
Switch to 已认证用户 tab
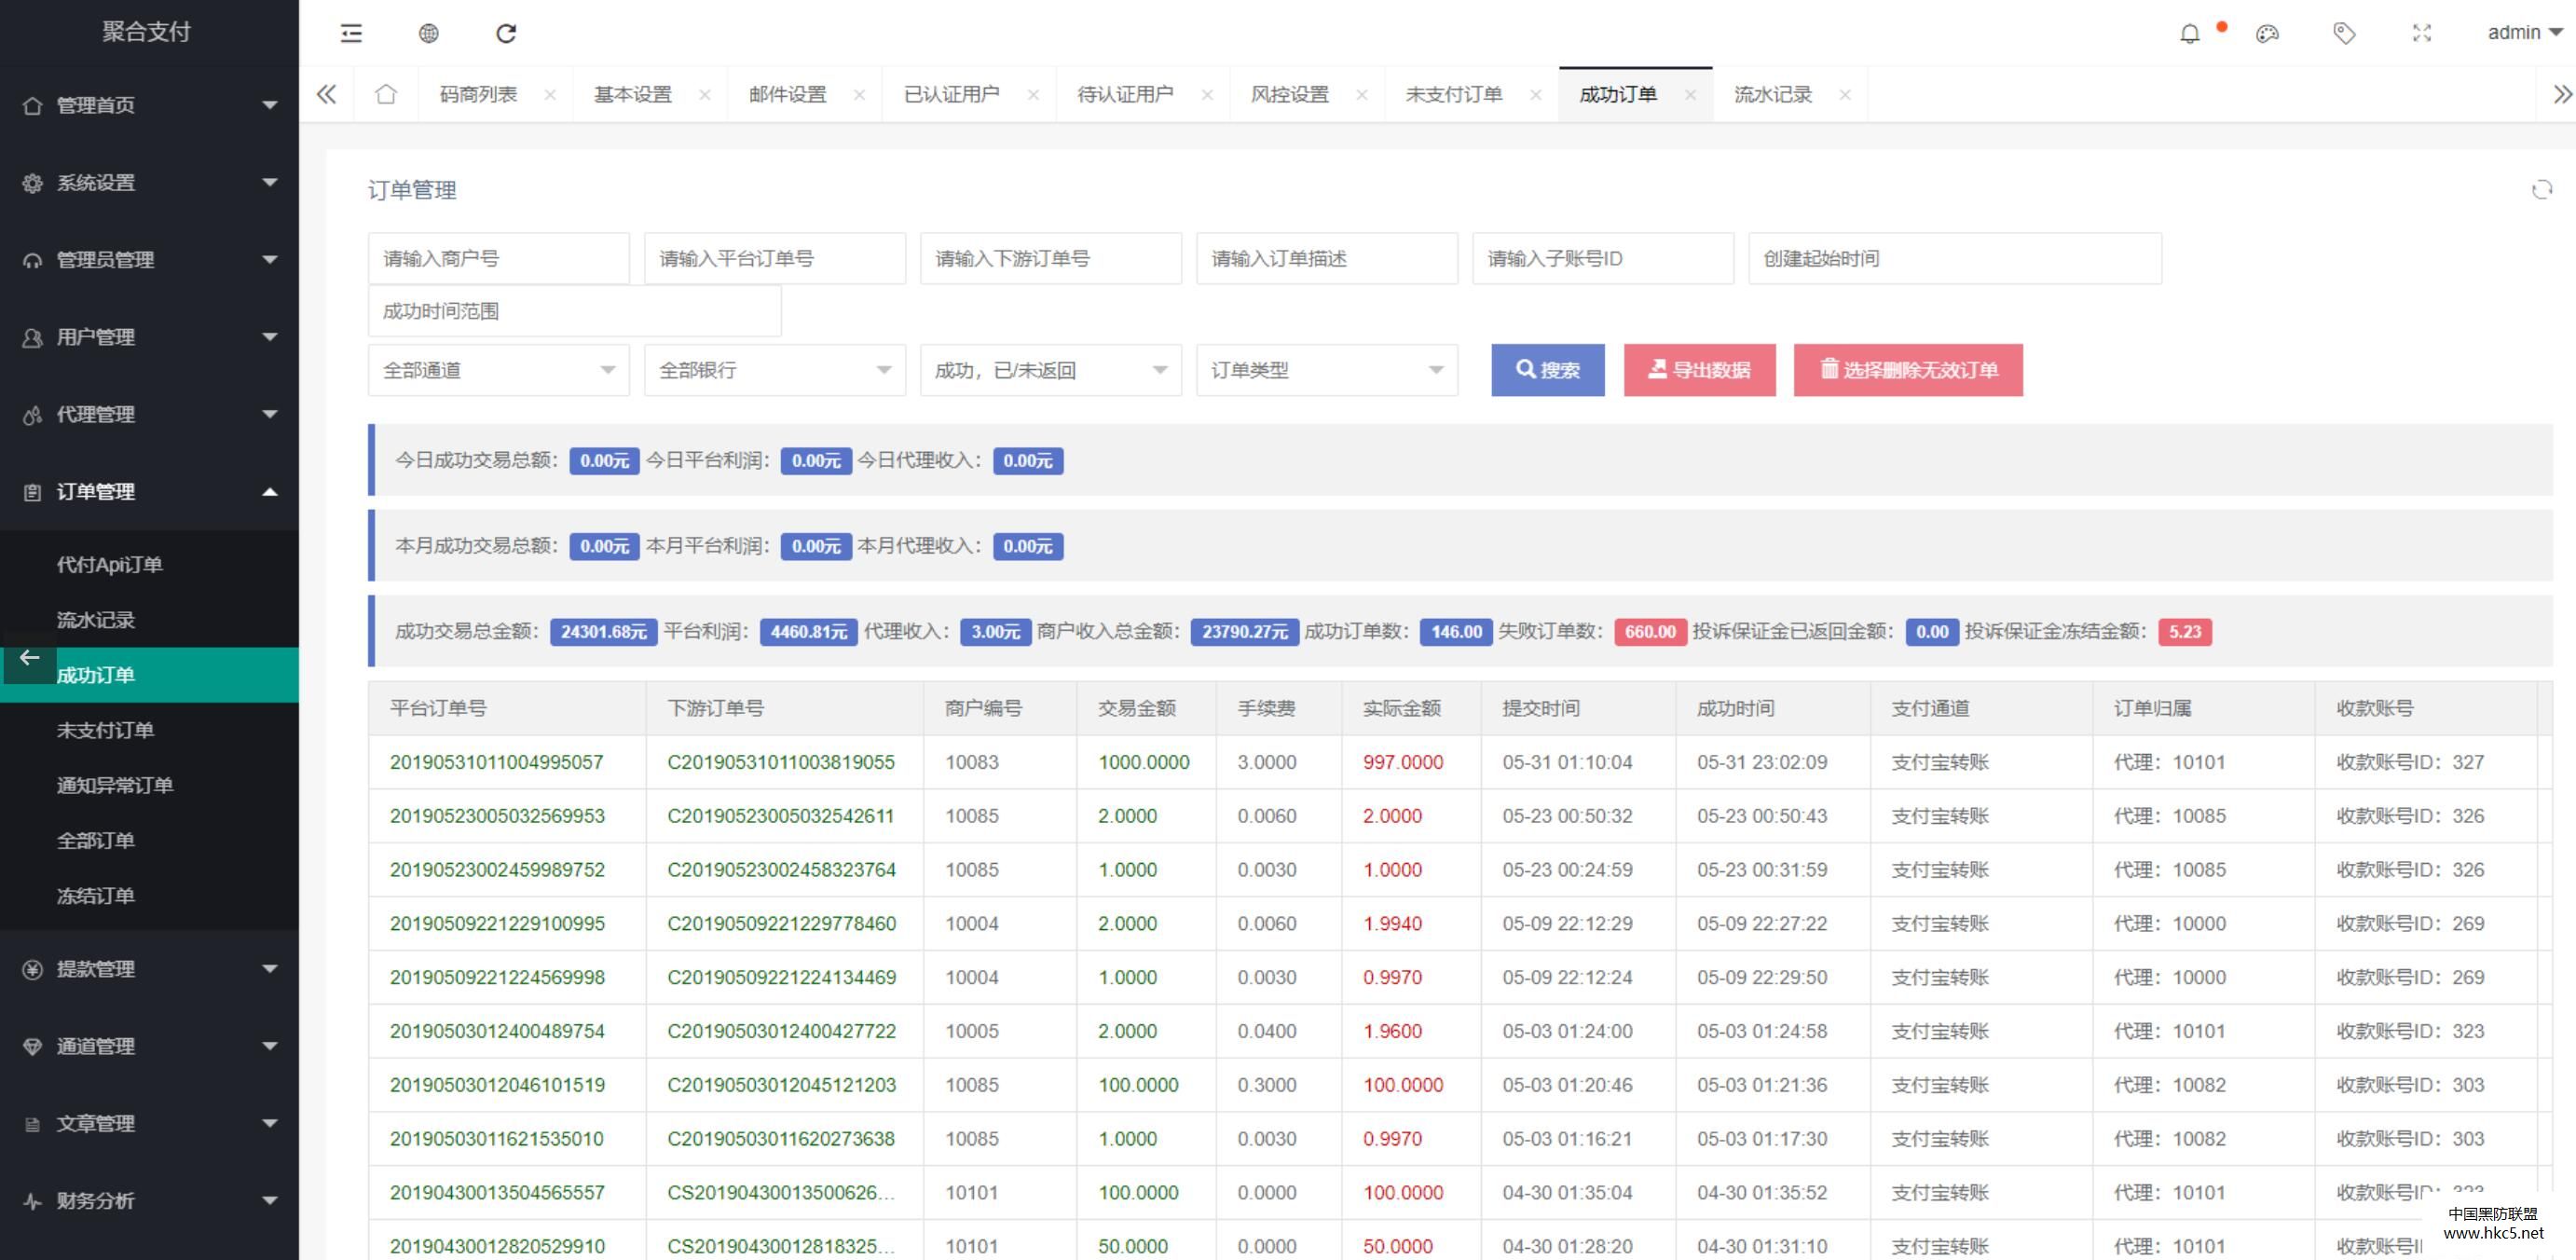[951, 94]
